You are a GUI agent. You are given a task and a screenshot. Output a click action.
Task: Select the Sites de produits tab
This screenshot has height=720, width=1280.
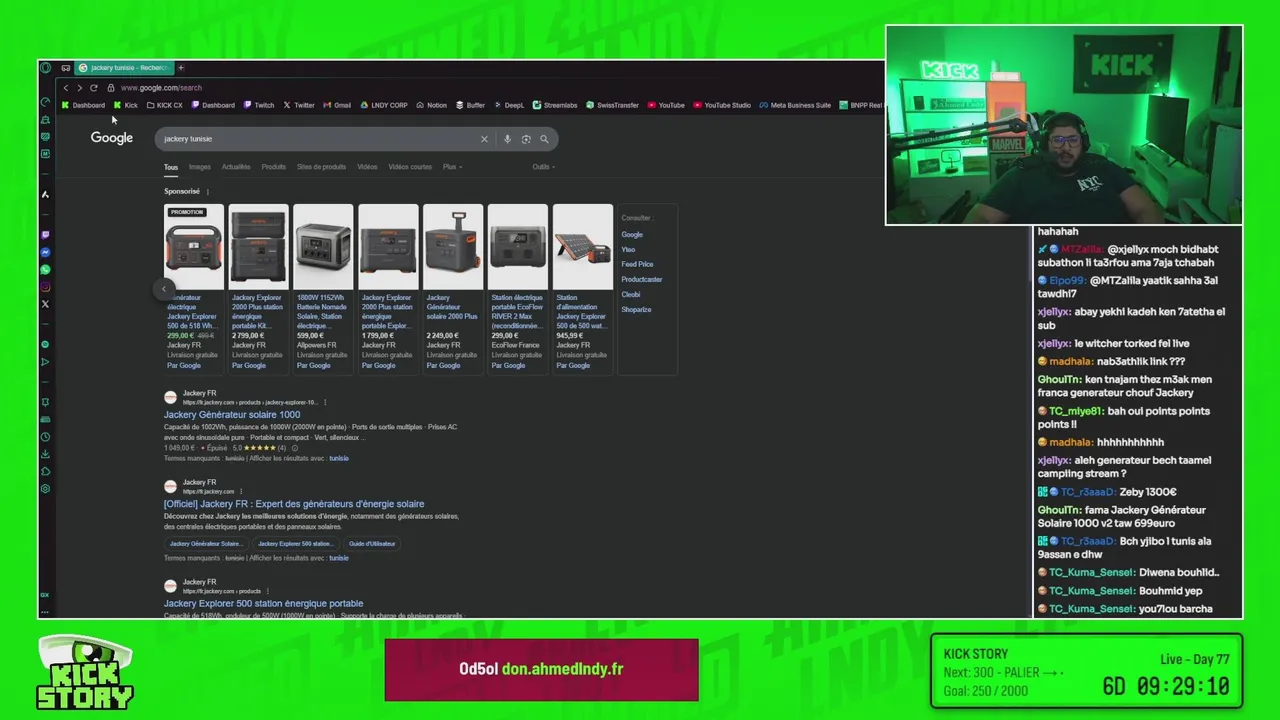pyautogui.click(x=321, y=167)
